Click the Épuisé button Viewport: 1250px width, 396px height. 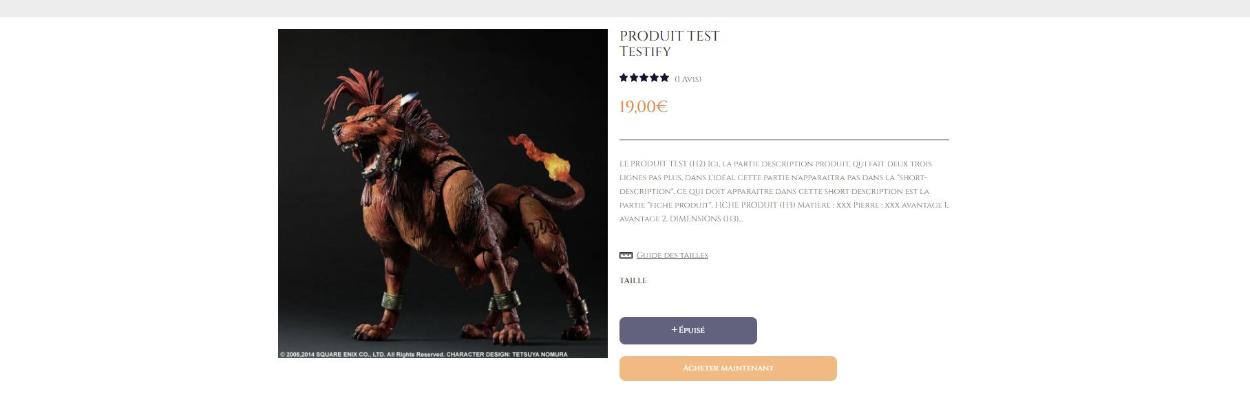pyautogui.click(x=688, y=331)
